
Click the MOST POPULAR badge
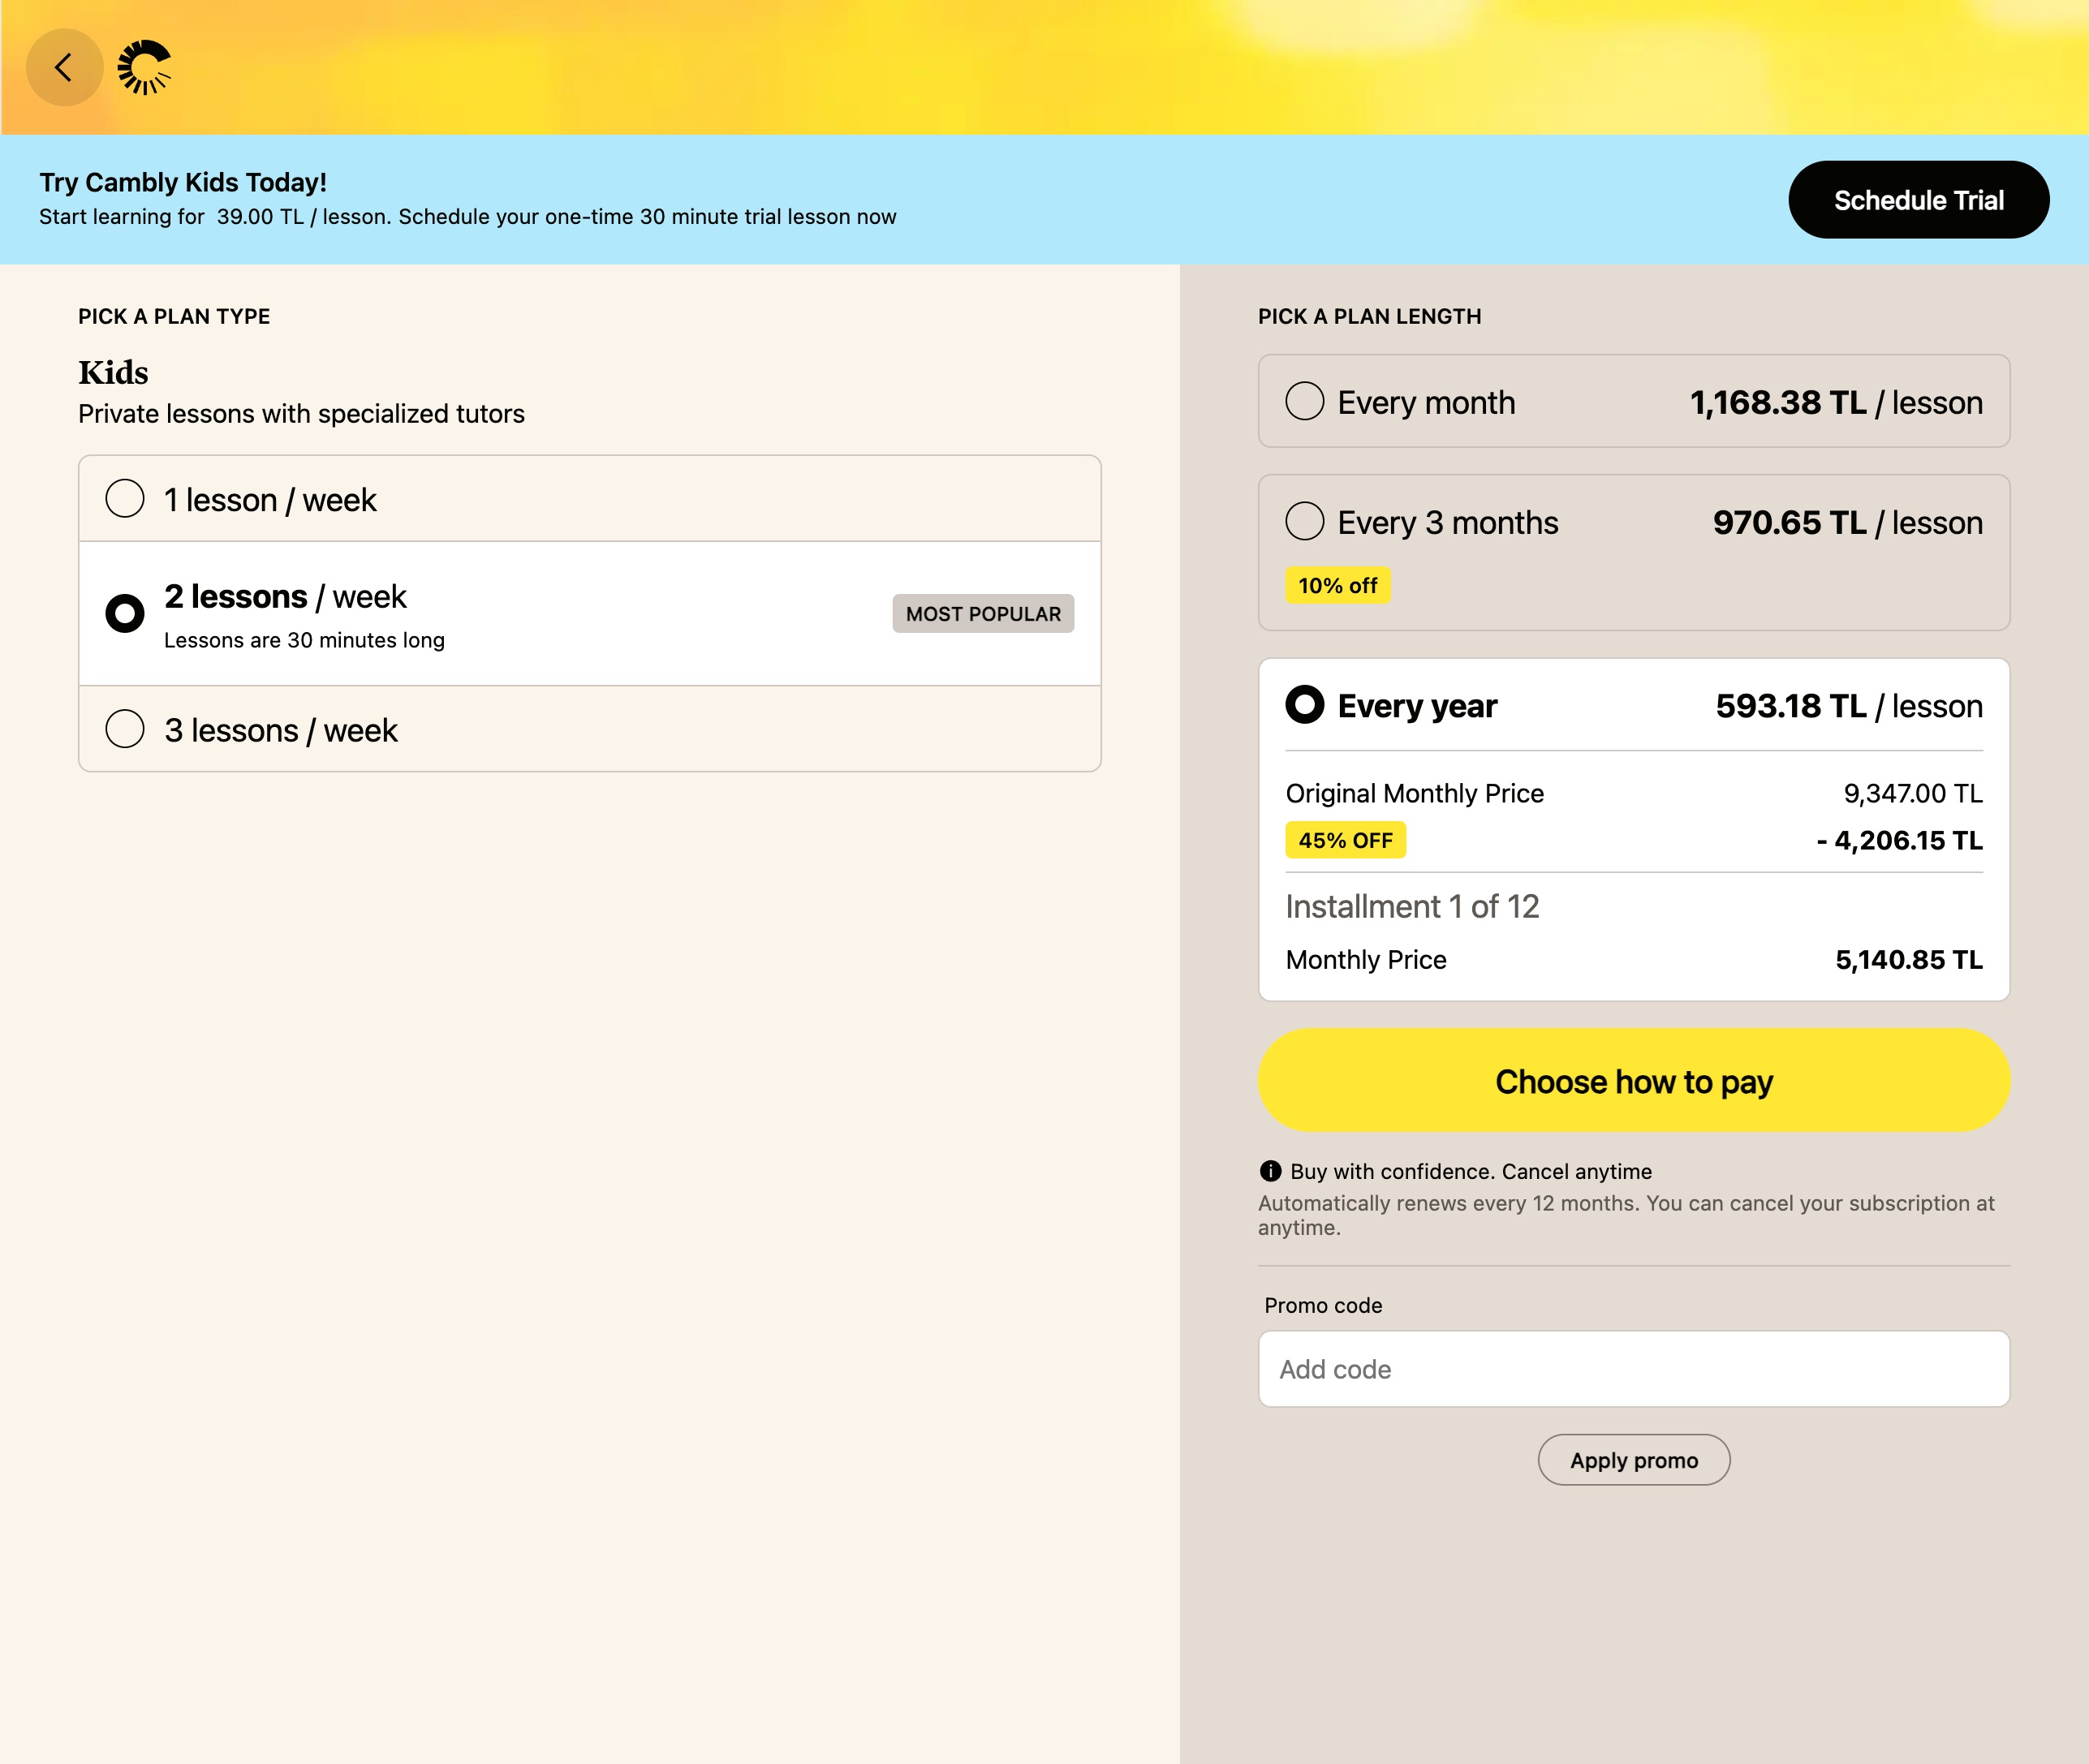[x=983, y=614]
